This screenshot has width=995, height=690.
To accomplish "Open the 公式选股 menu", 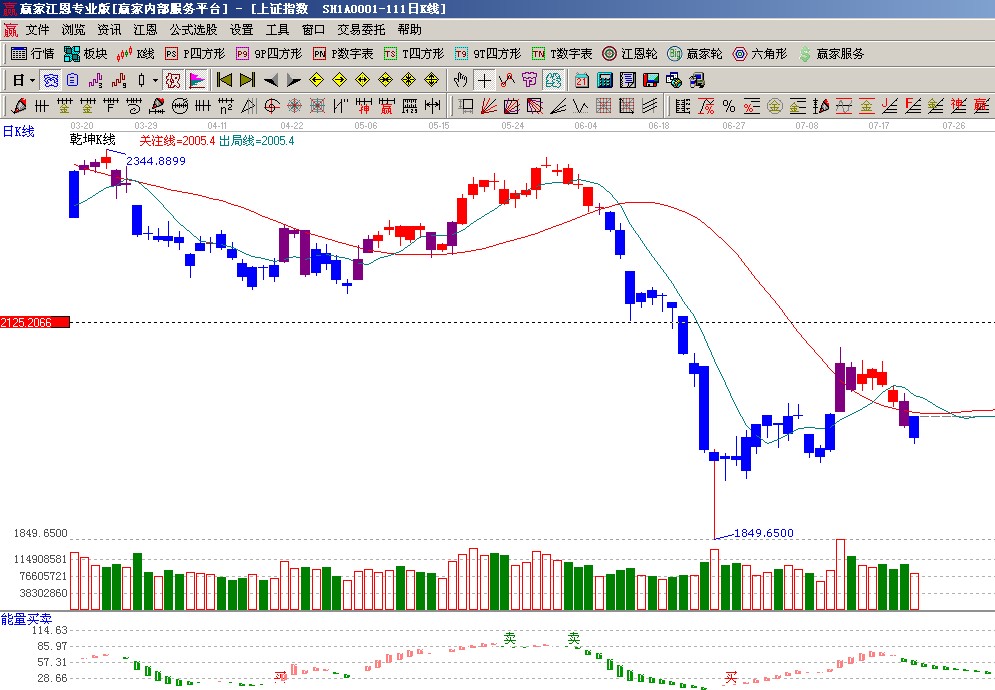I will pos(194,30).
